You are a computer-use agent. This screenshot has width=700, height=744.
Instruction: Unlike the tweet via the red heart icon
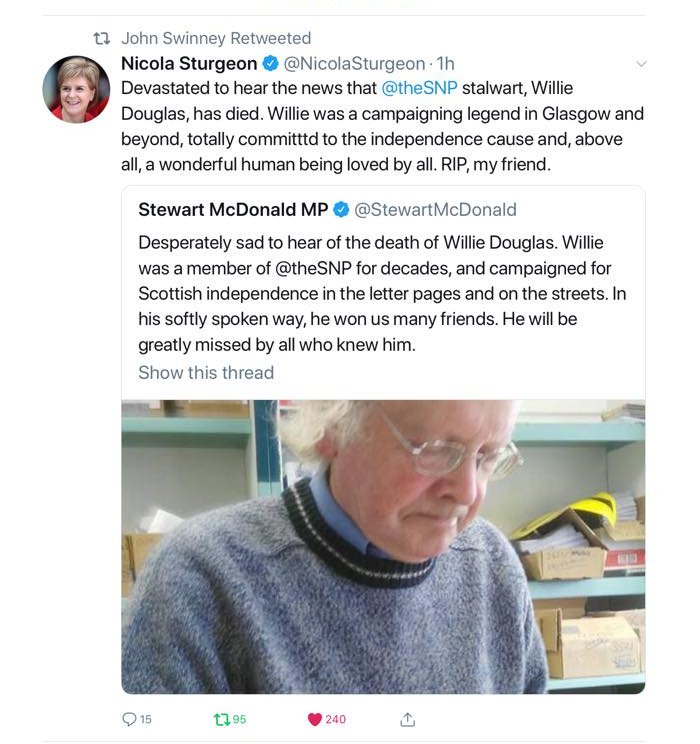[x=315, y=719]
